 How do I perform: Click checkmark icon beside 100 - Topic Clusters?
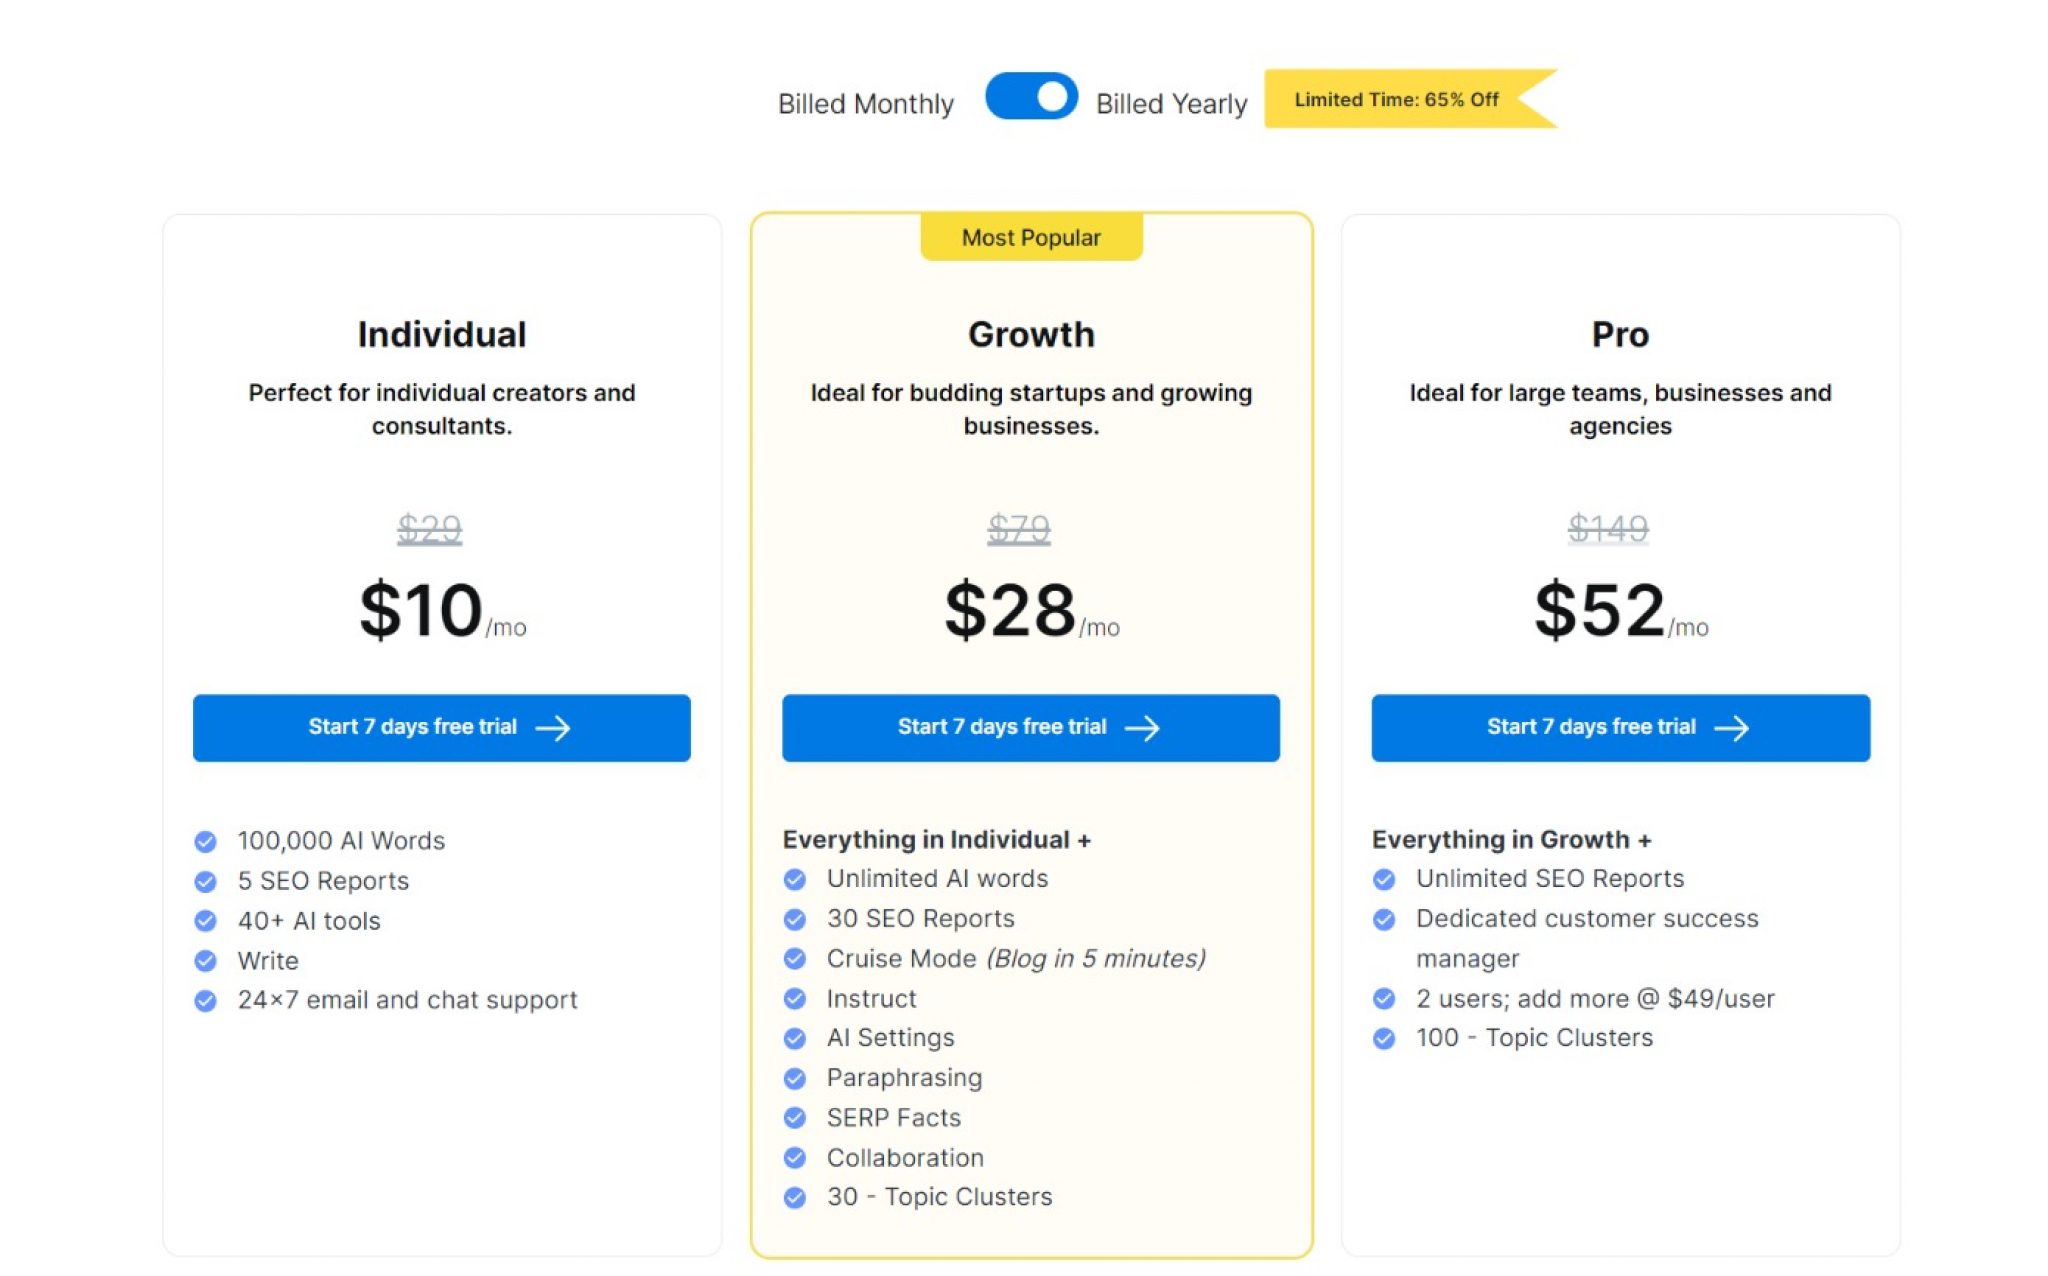point(1385,1039)
